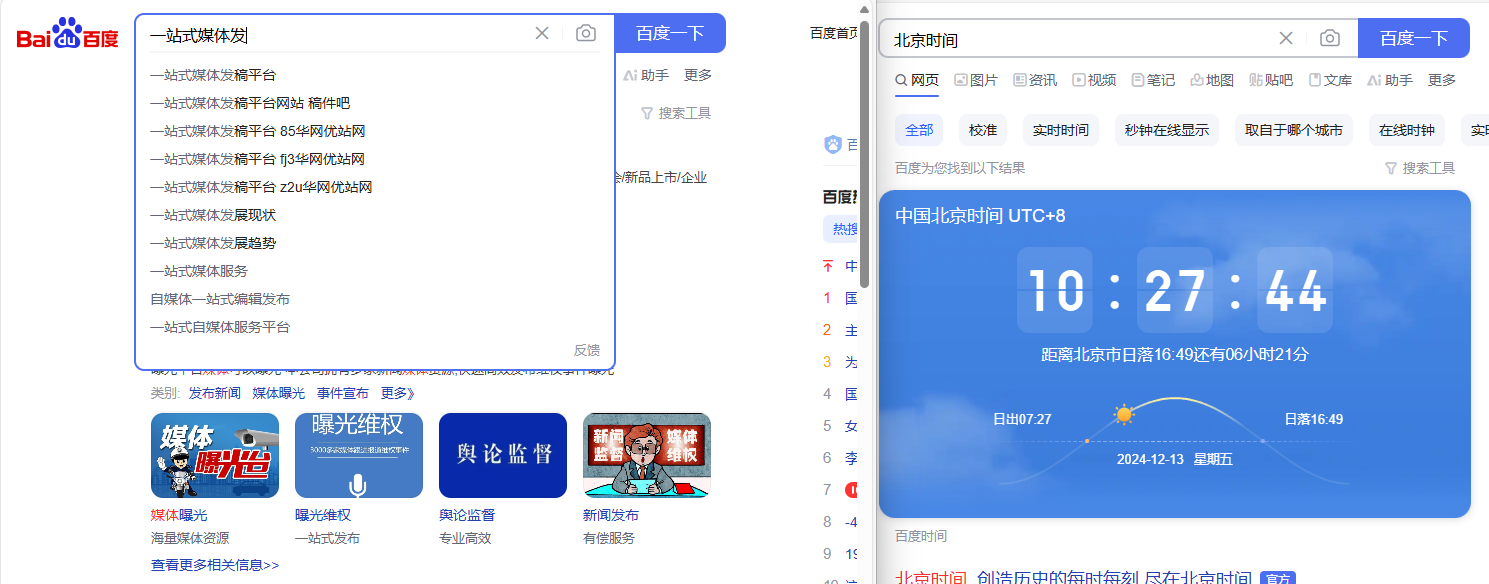
Task: Open 搜索工具 in the 北京时间 window
Action: (x=1420, y=168)
